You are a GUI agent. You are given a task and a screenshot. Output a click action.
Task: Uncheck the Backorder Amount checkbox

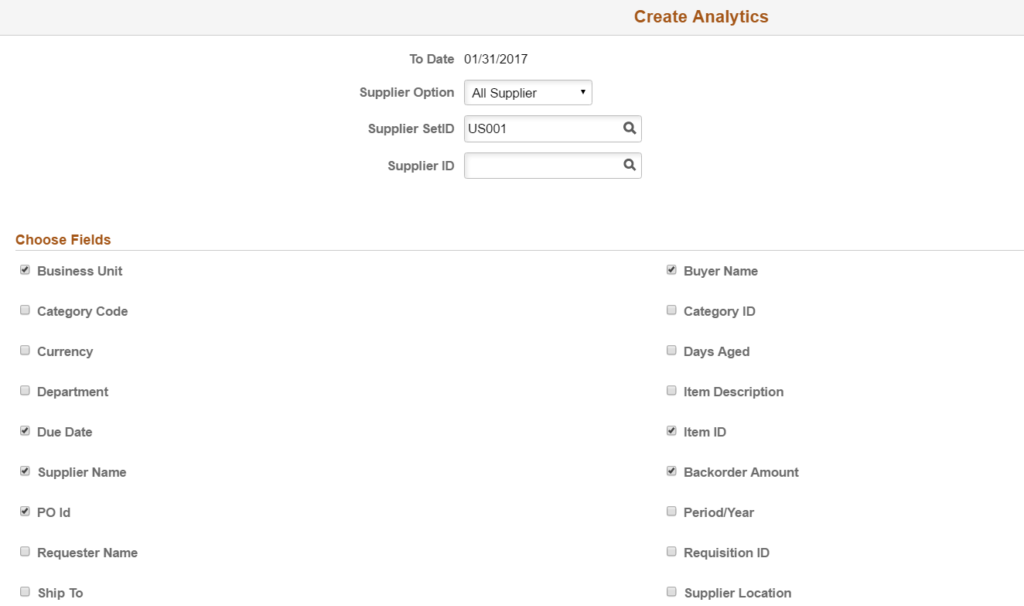point(671,470)
